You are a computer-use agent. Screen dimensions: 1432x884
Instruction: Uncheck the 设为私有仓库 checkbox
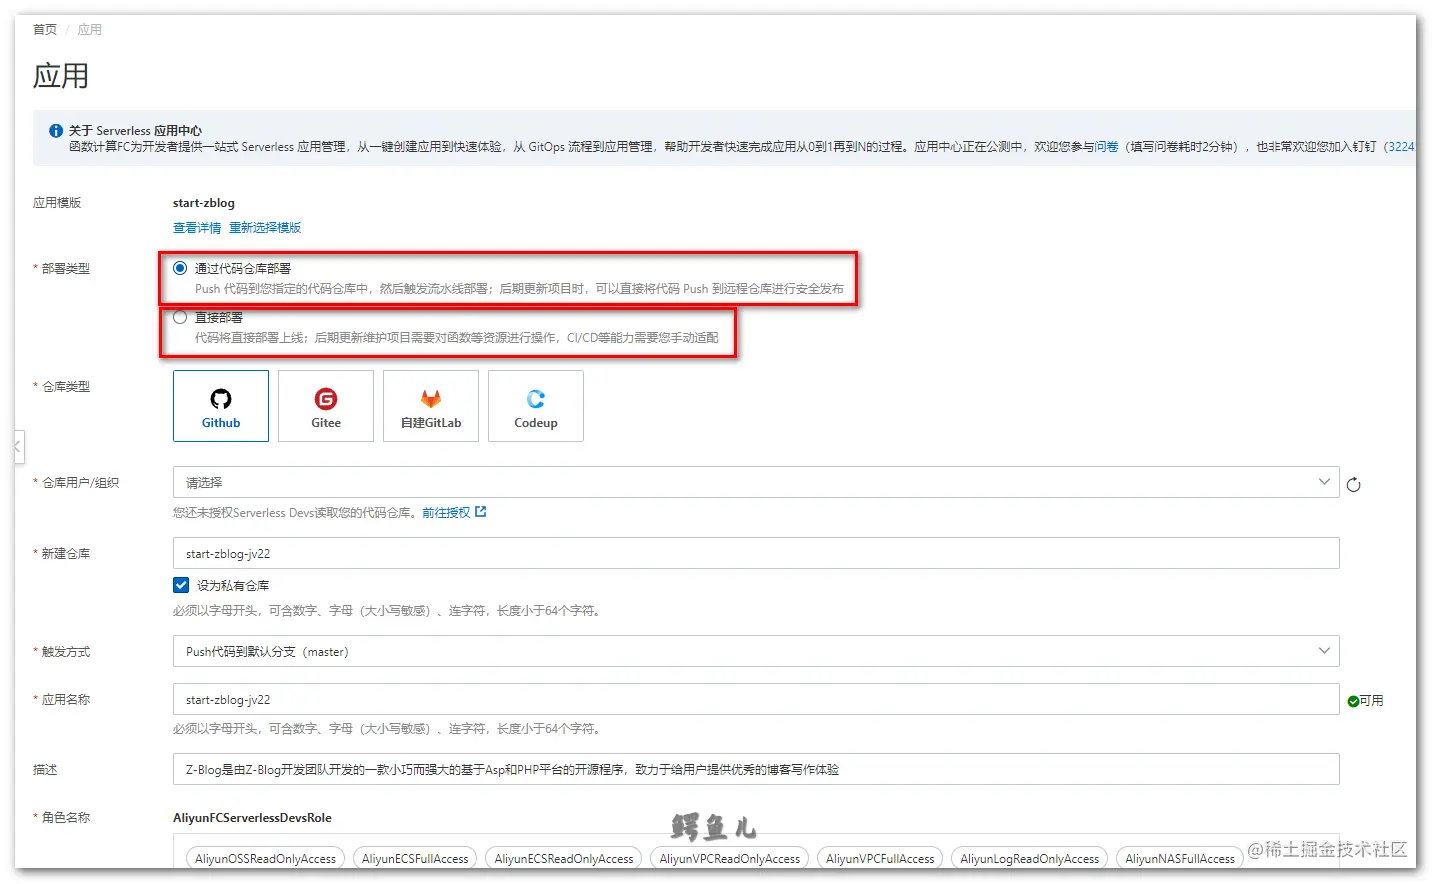click(181, 585)
